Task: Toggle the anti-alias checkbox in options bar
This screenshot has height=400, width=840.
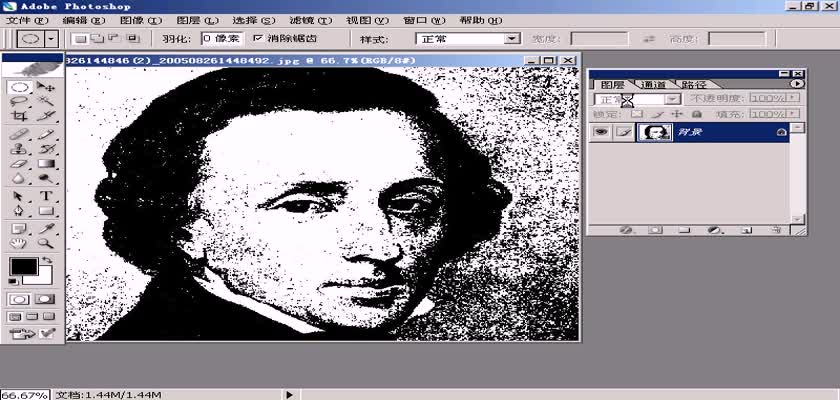Action: pos(258,39)
